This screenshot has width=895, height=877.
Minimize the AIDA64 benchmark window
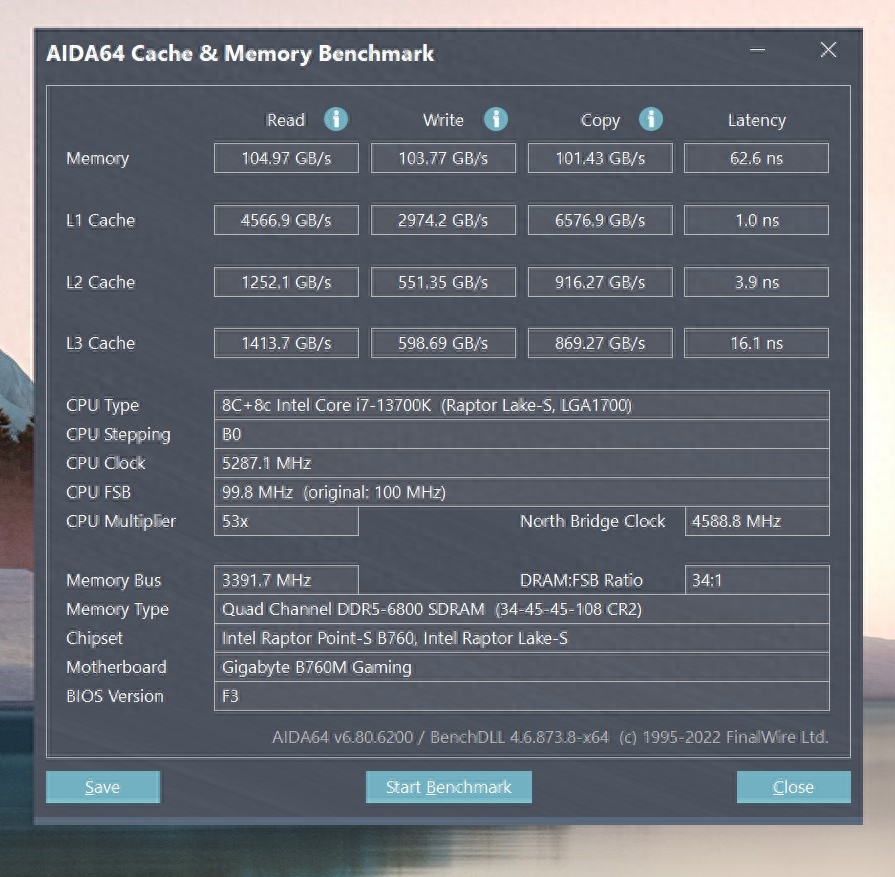pos(757,50)
